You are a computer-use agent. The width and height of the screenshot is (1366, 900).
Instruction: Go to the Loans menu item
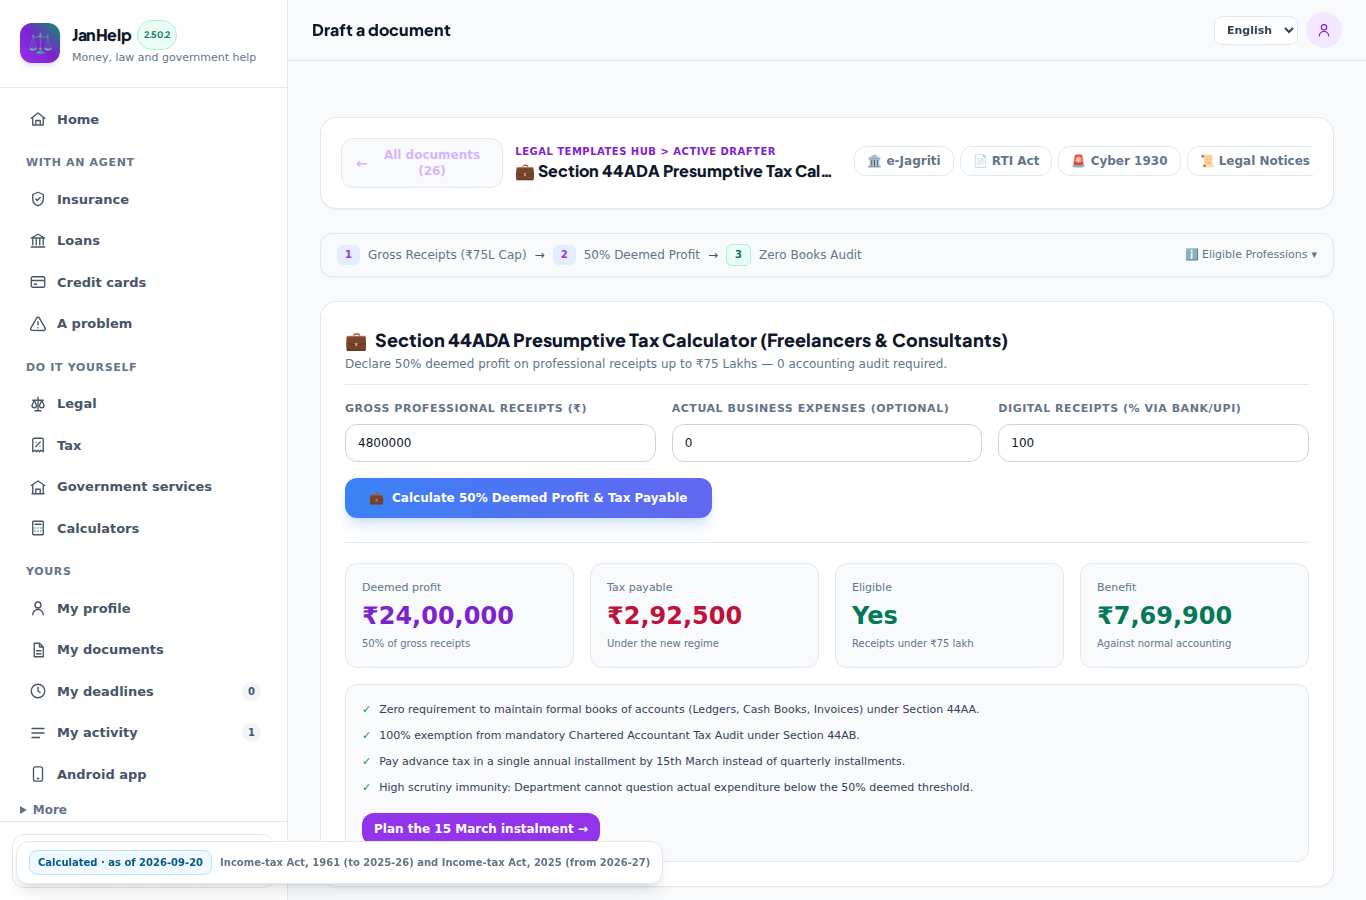[144, 240]
